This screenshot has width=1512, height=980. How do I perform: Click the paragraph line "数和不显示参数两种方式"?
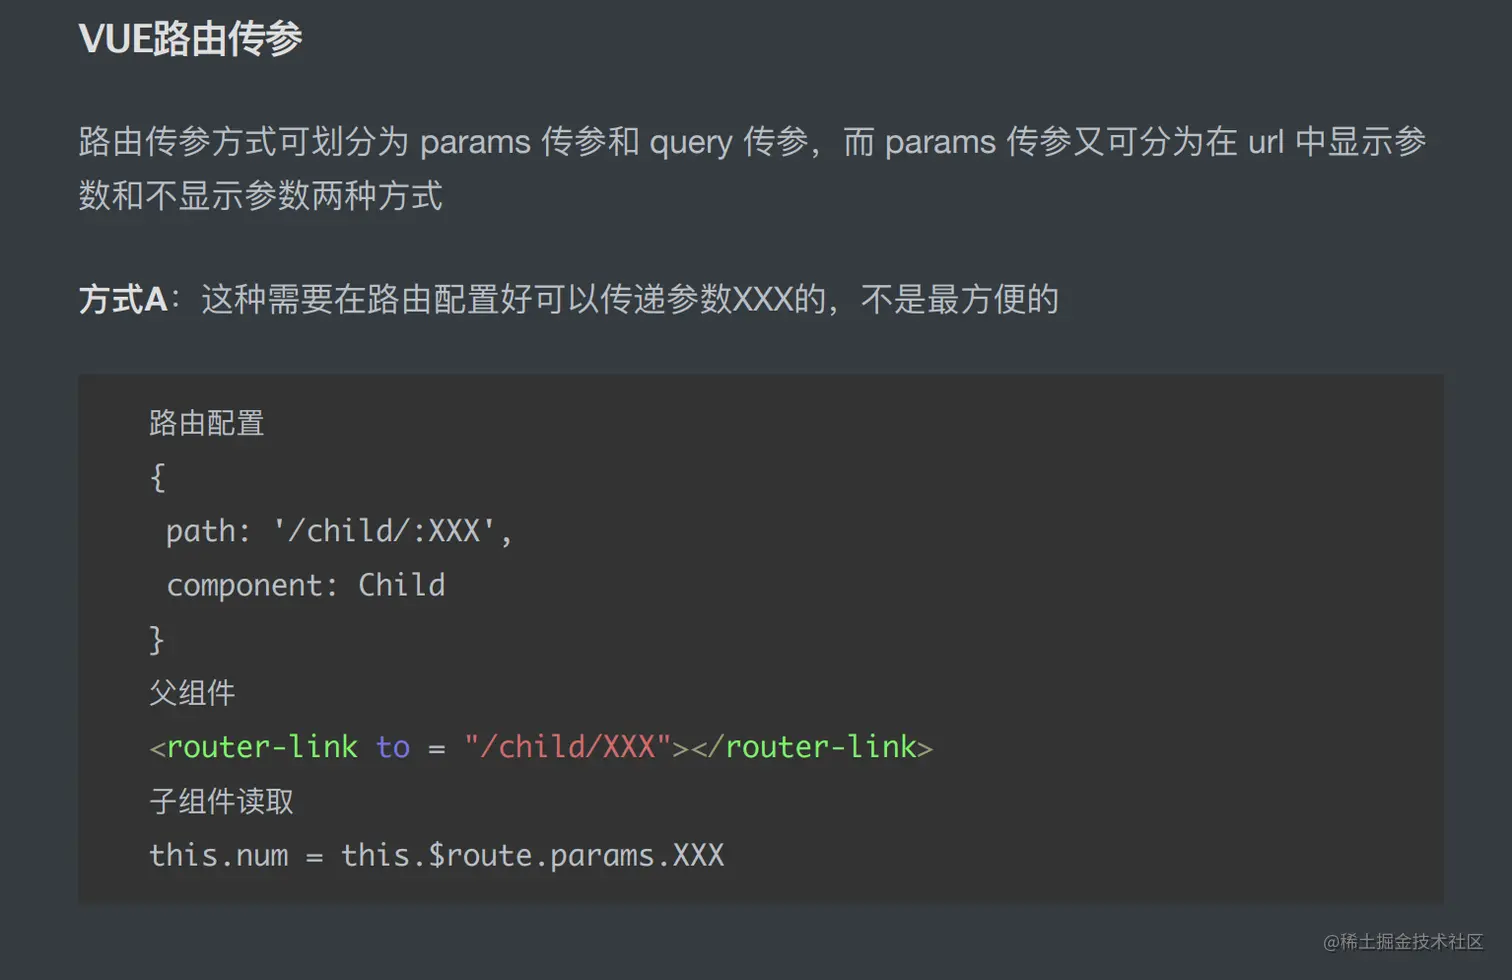pyautogui.click(x=260, y=196)
